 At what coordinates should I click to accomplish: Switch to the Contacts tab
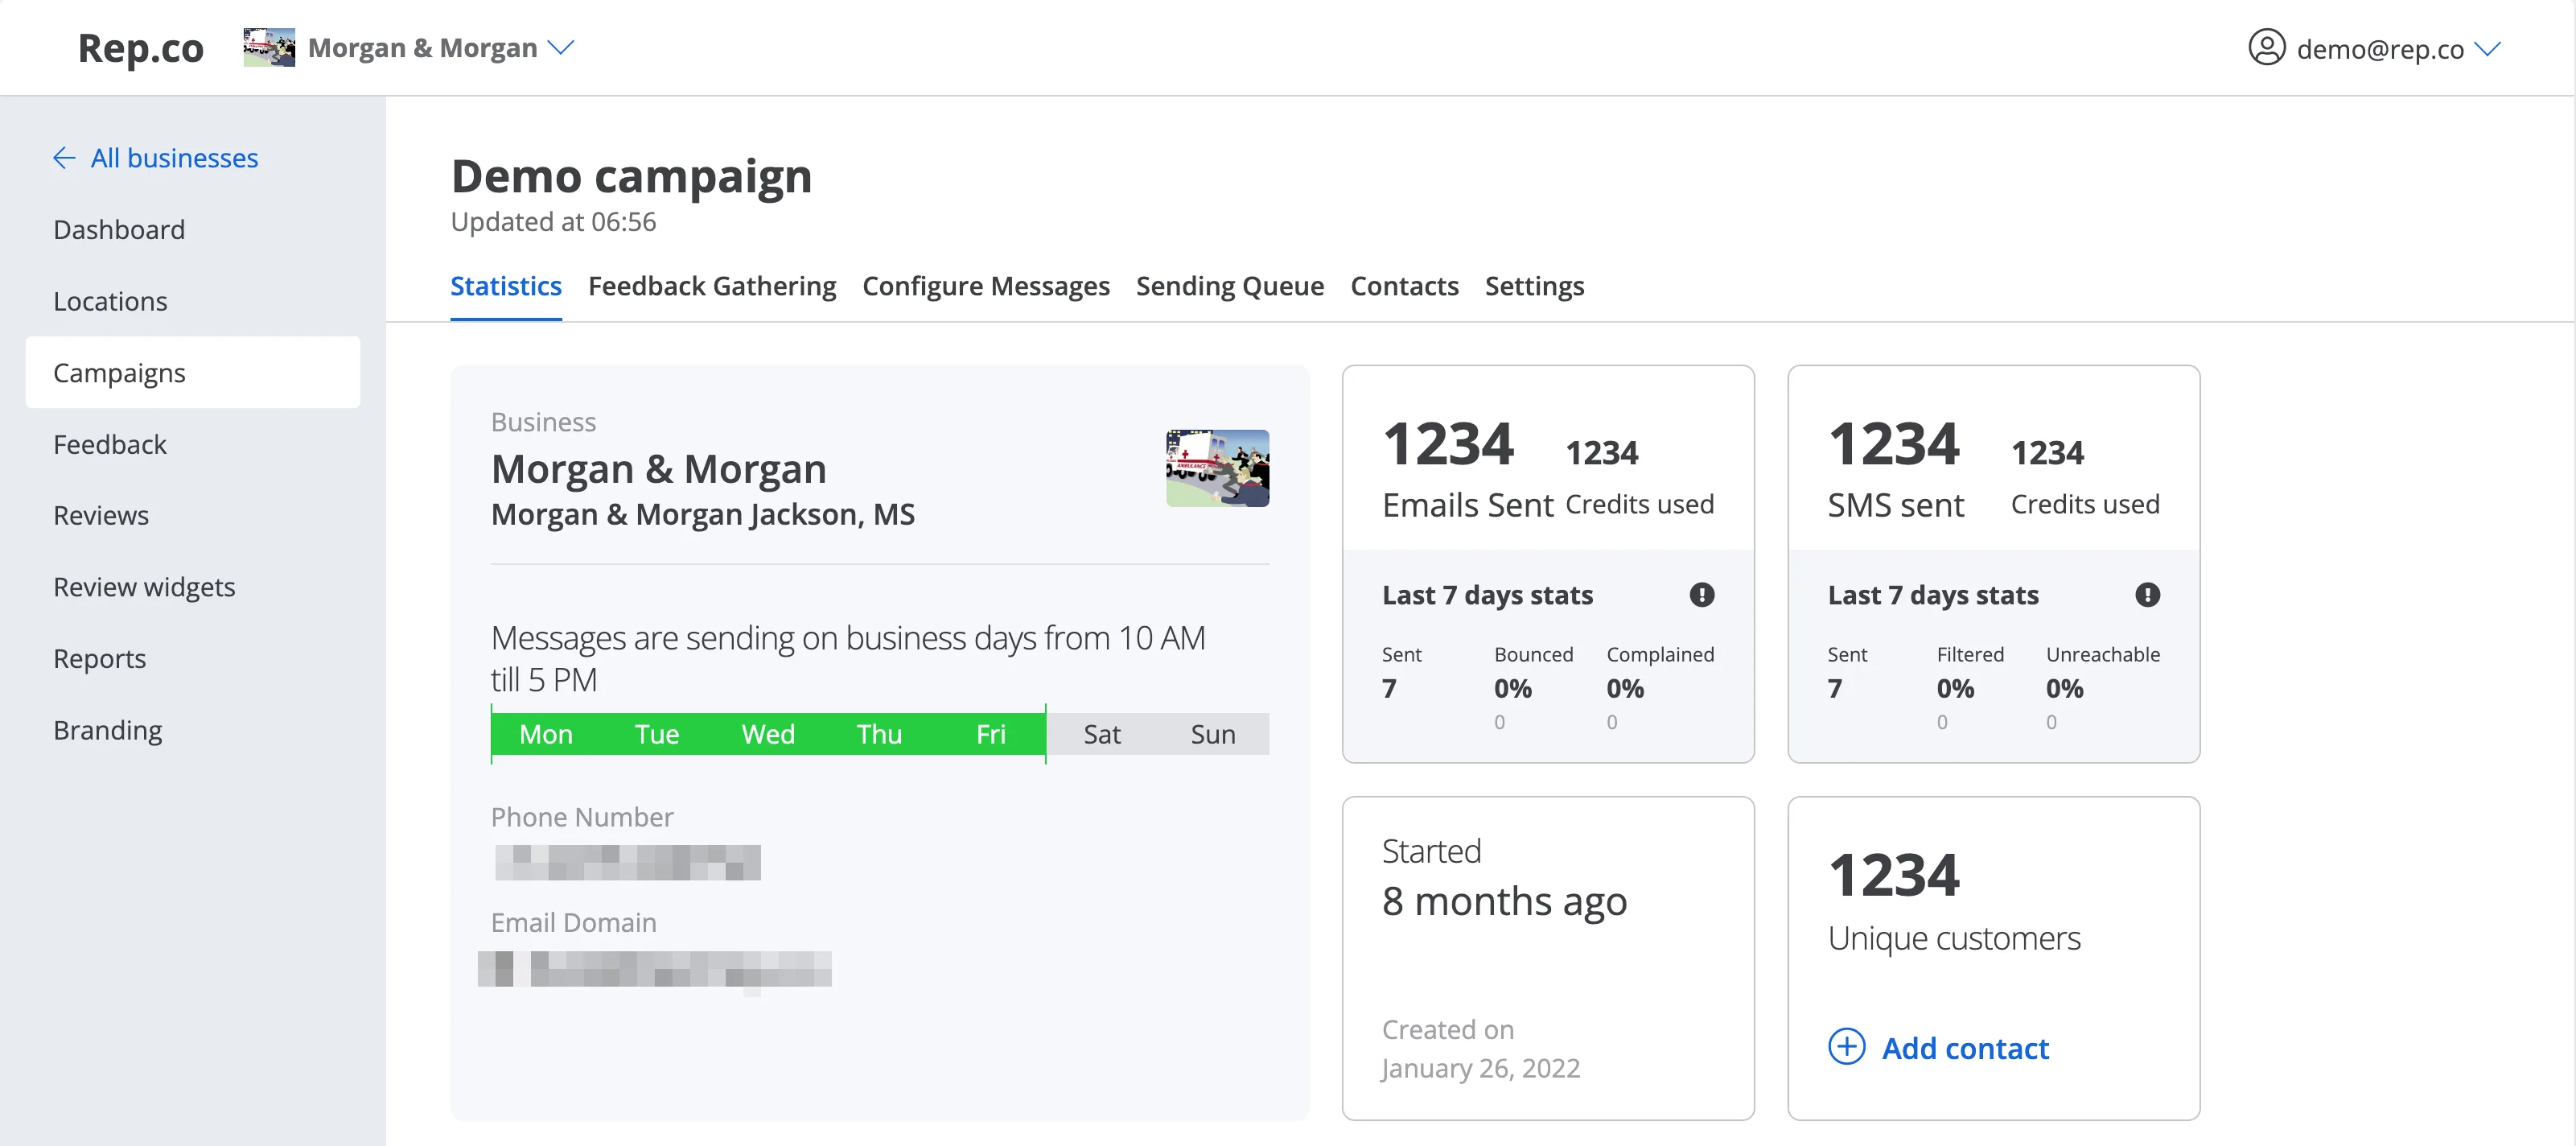click(1405, 286)
